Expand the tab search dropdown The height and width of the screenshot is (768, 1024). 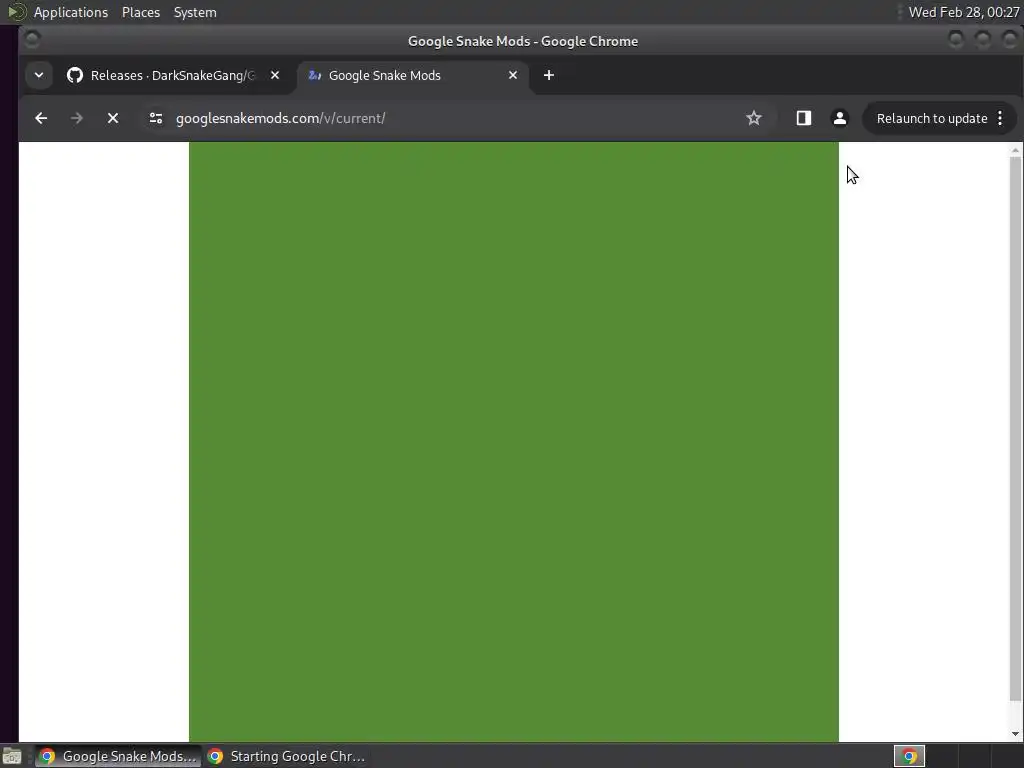tap(39, 75)
